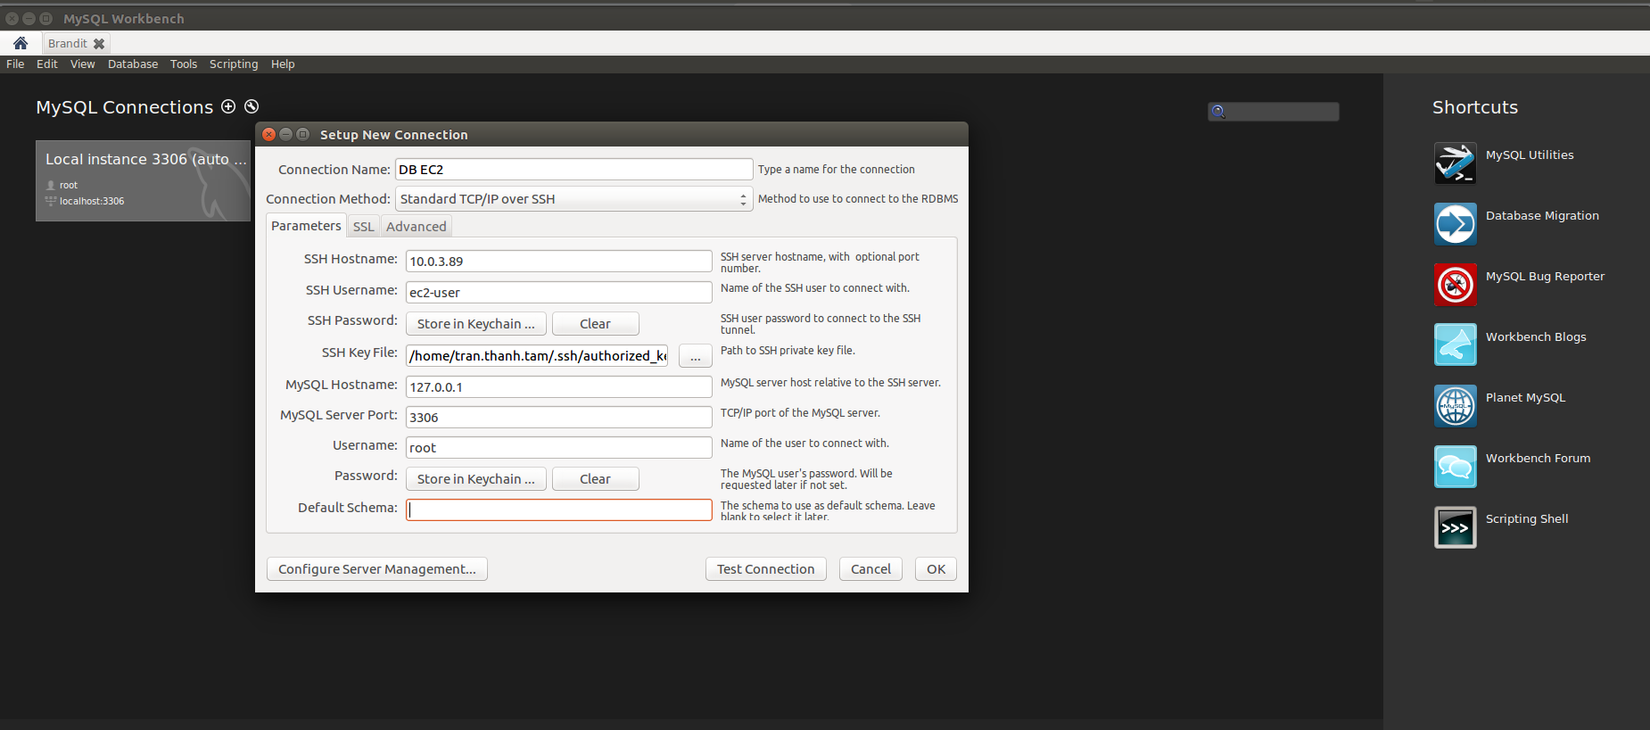Focus the Connection Name field

click(574, 170)
